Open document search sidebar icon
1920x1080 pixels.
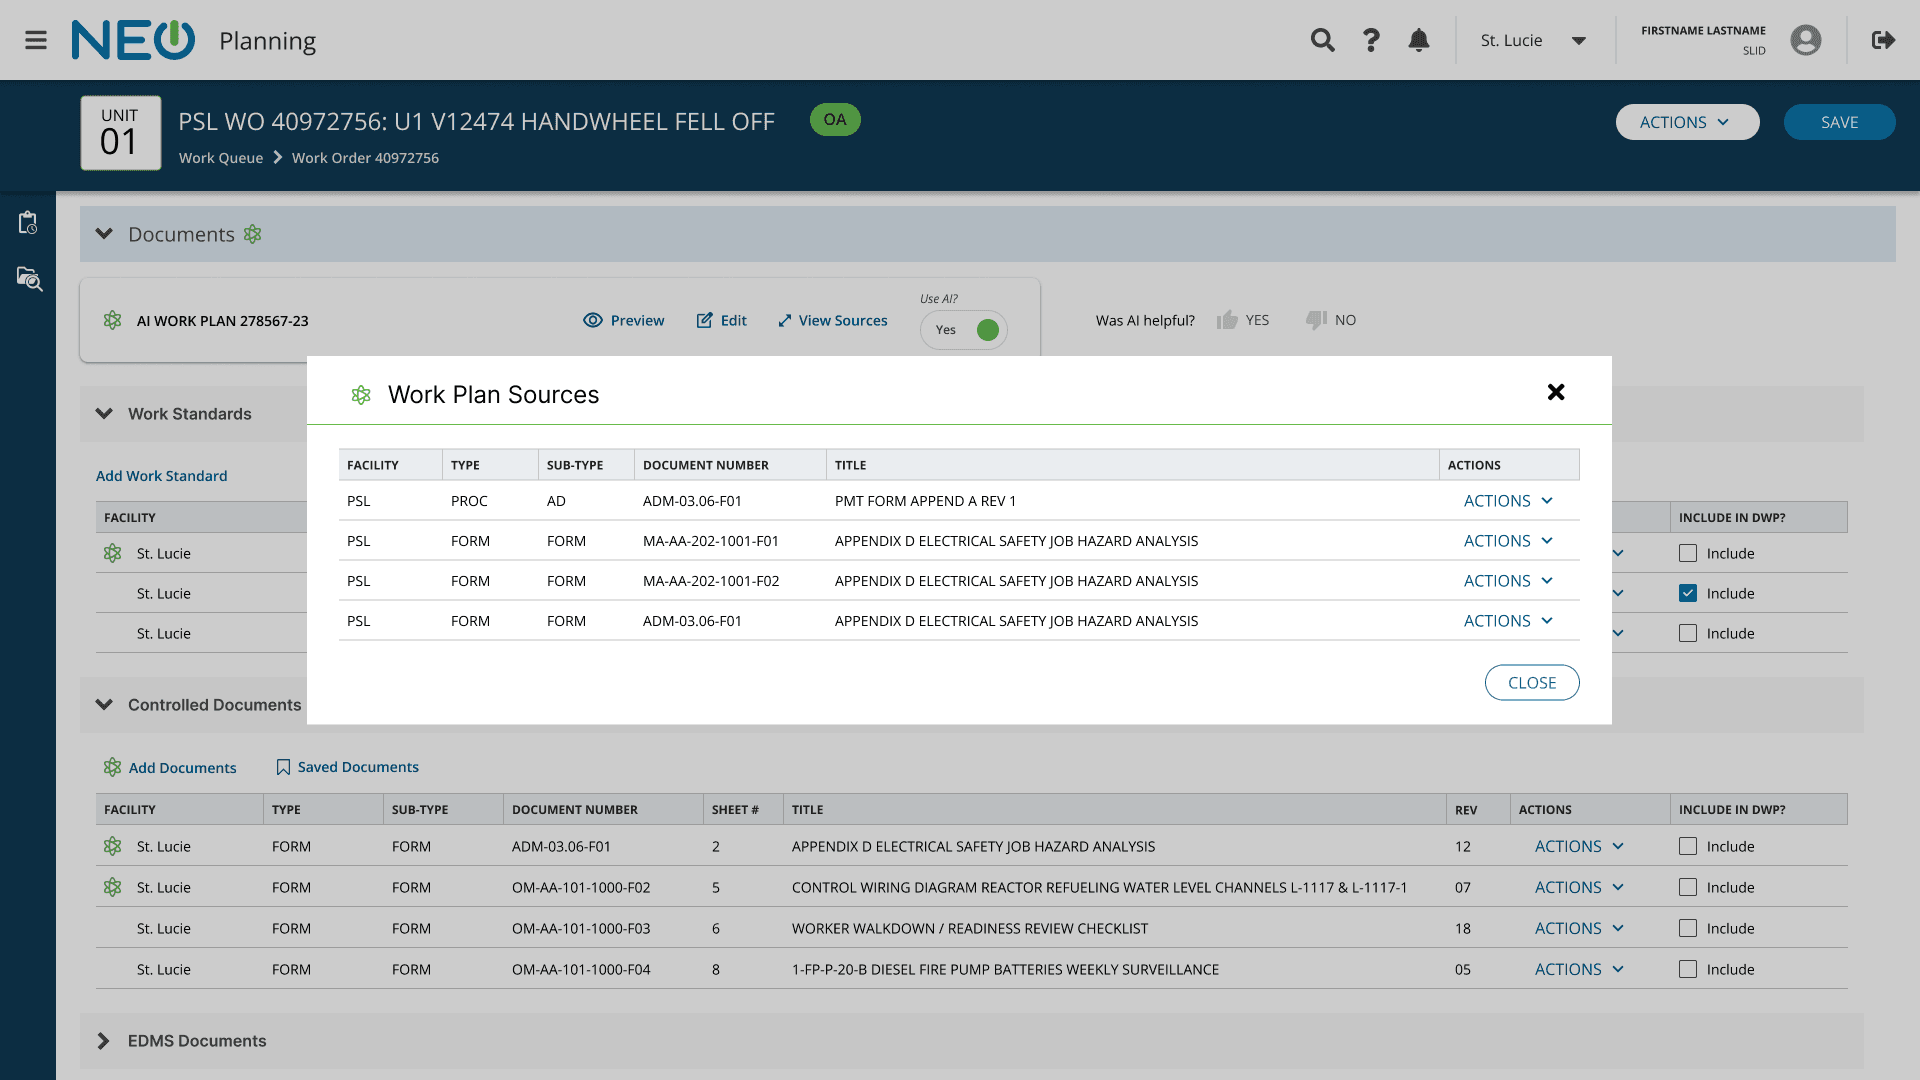pos(29,279)
